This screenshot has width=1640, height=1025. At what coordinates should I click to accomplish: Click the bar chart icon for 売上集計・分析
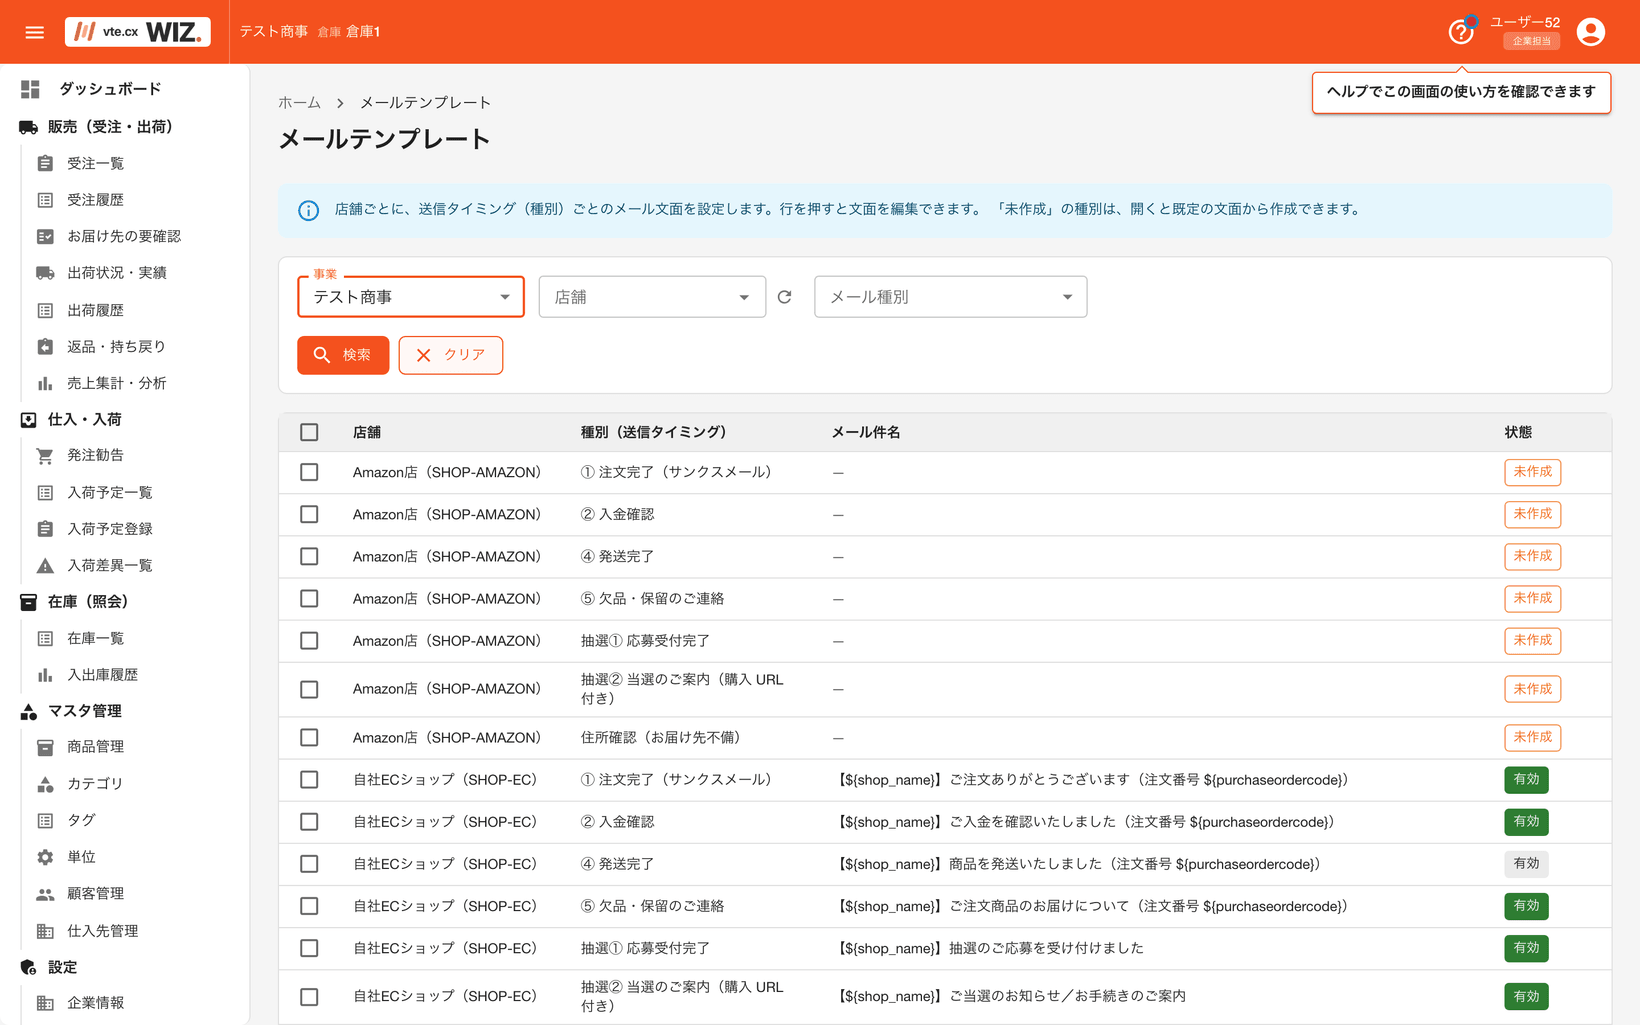(x=45, y=383)
